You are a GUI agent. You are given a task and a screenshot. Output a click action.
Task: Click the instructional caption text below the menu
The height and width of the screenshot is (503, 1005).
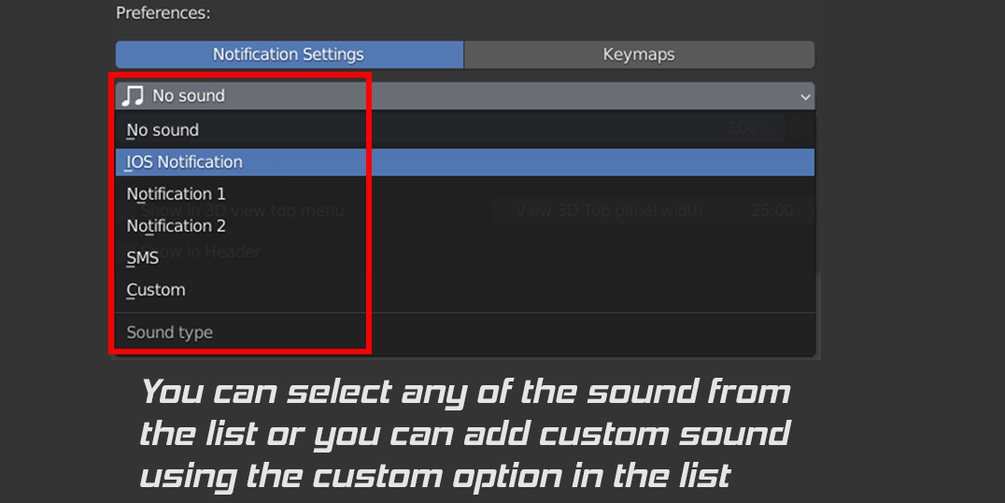tap(465, 433)
